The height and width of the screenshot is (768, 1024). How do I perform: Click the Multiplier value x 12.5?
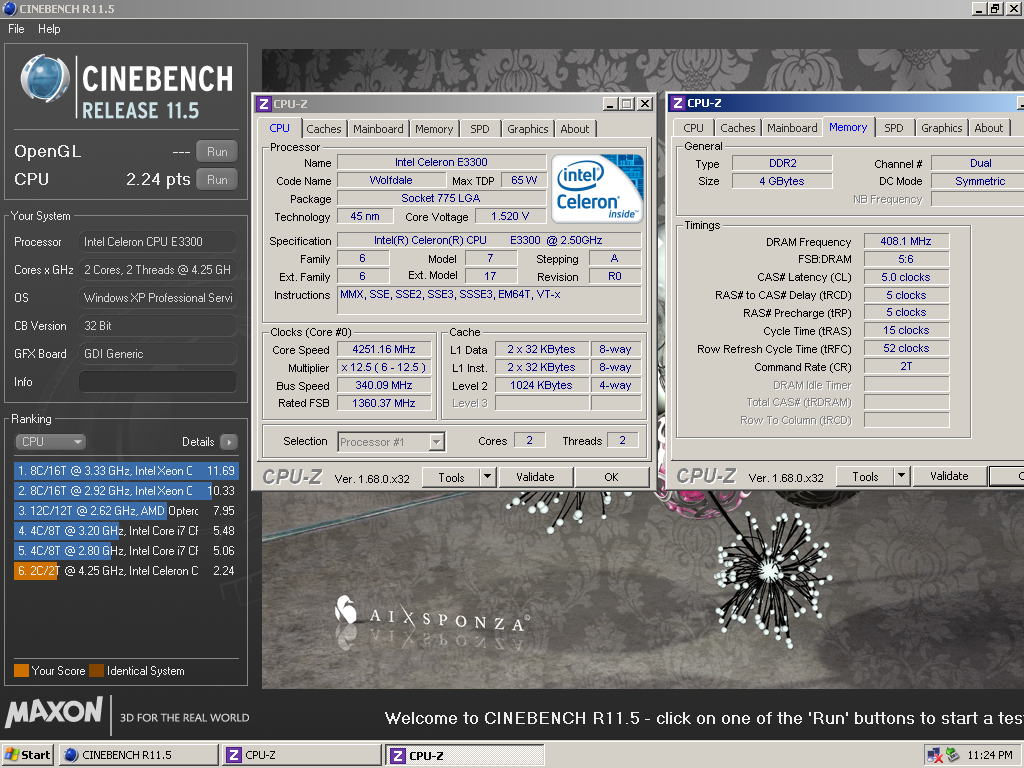384,368
